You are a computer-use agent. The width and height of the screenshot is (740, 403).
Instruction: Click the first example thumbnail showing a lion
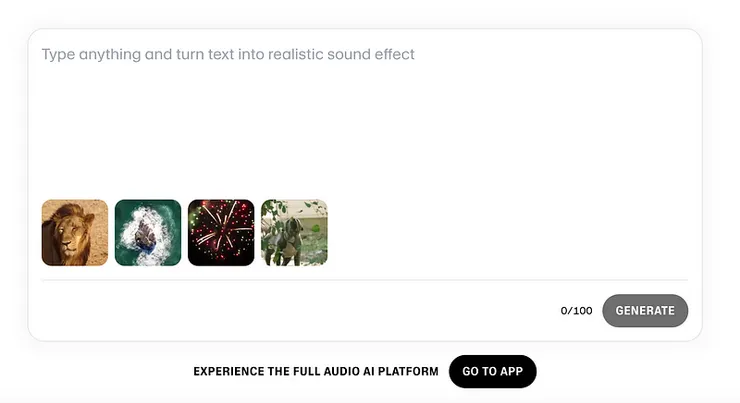[75, 233]
